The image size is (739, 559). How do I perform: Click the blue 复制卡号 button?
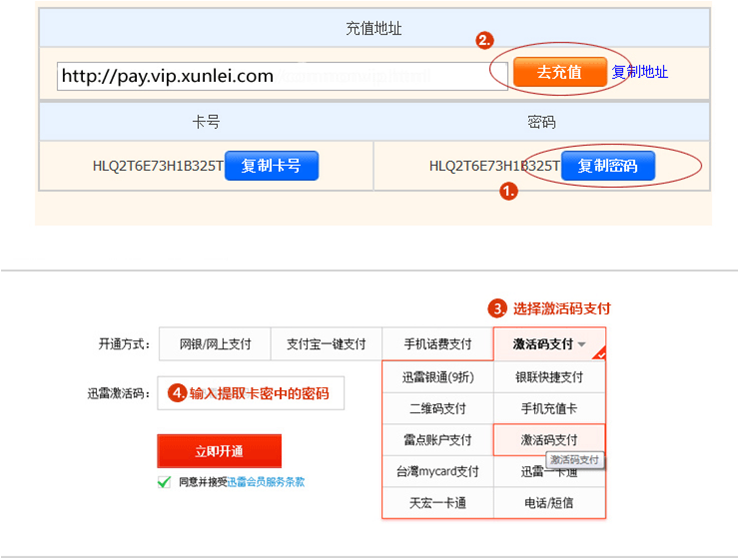tap(271, 166)
